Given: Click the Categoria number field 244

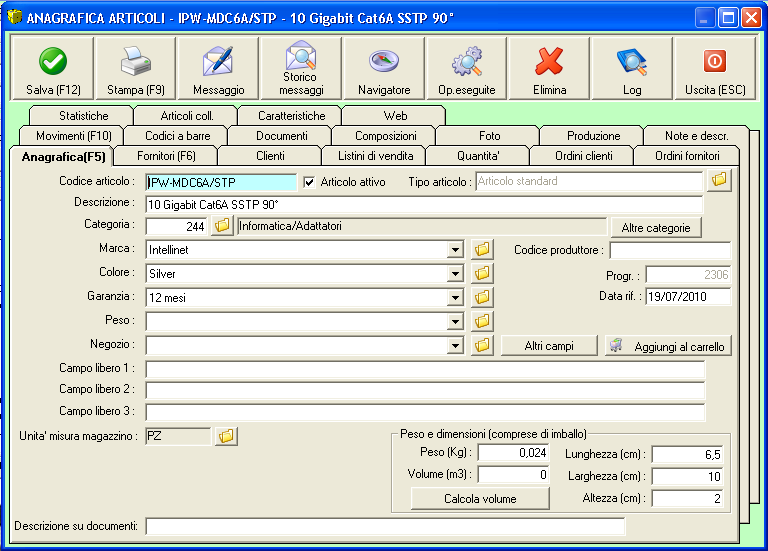Looking at the screenshot, I should 177,226.
